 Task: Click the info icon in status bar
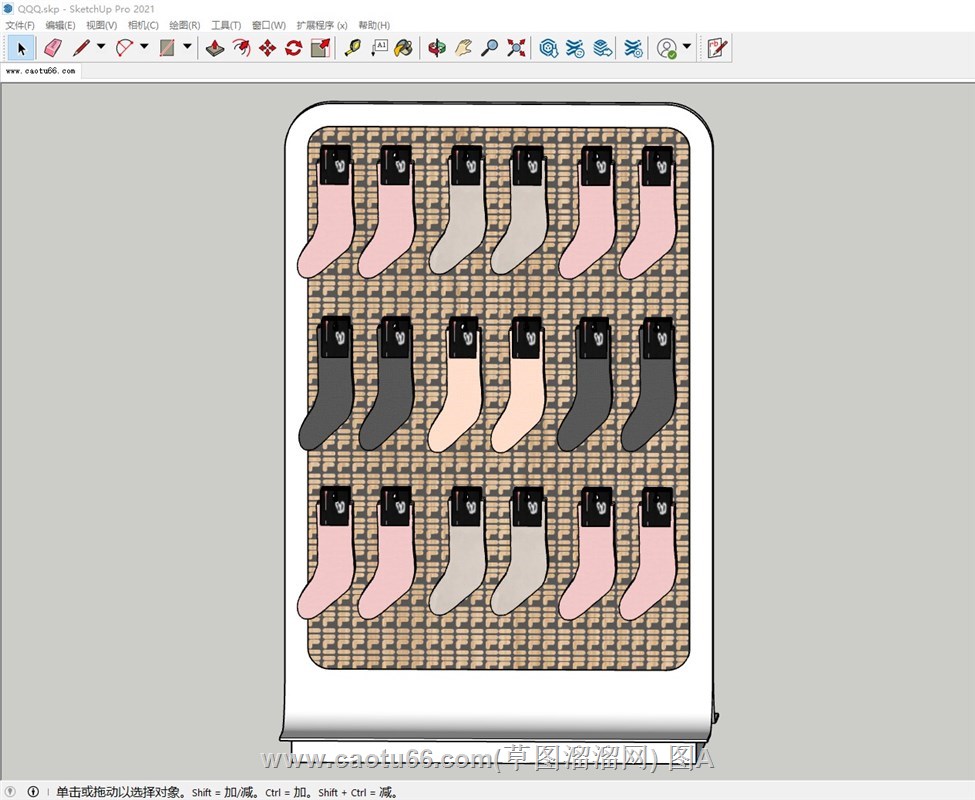click(33, 792)
